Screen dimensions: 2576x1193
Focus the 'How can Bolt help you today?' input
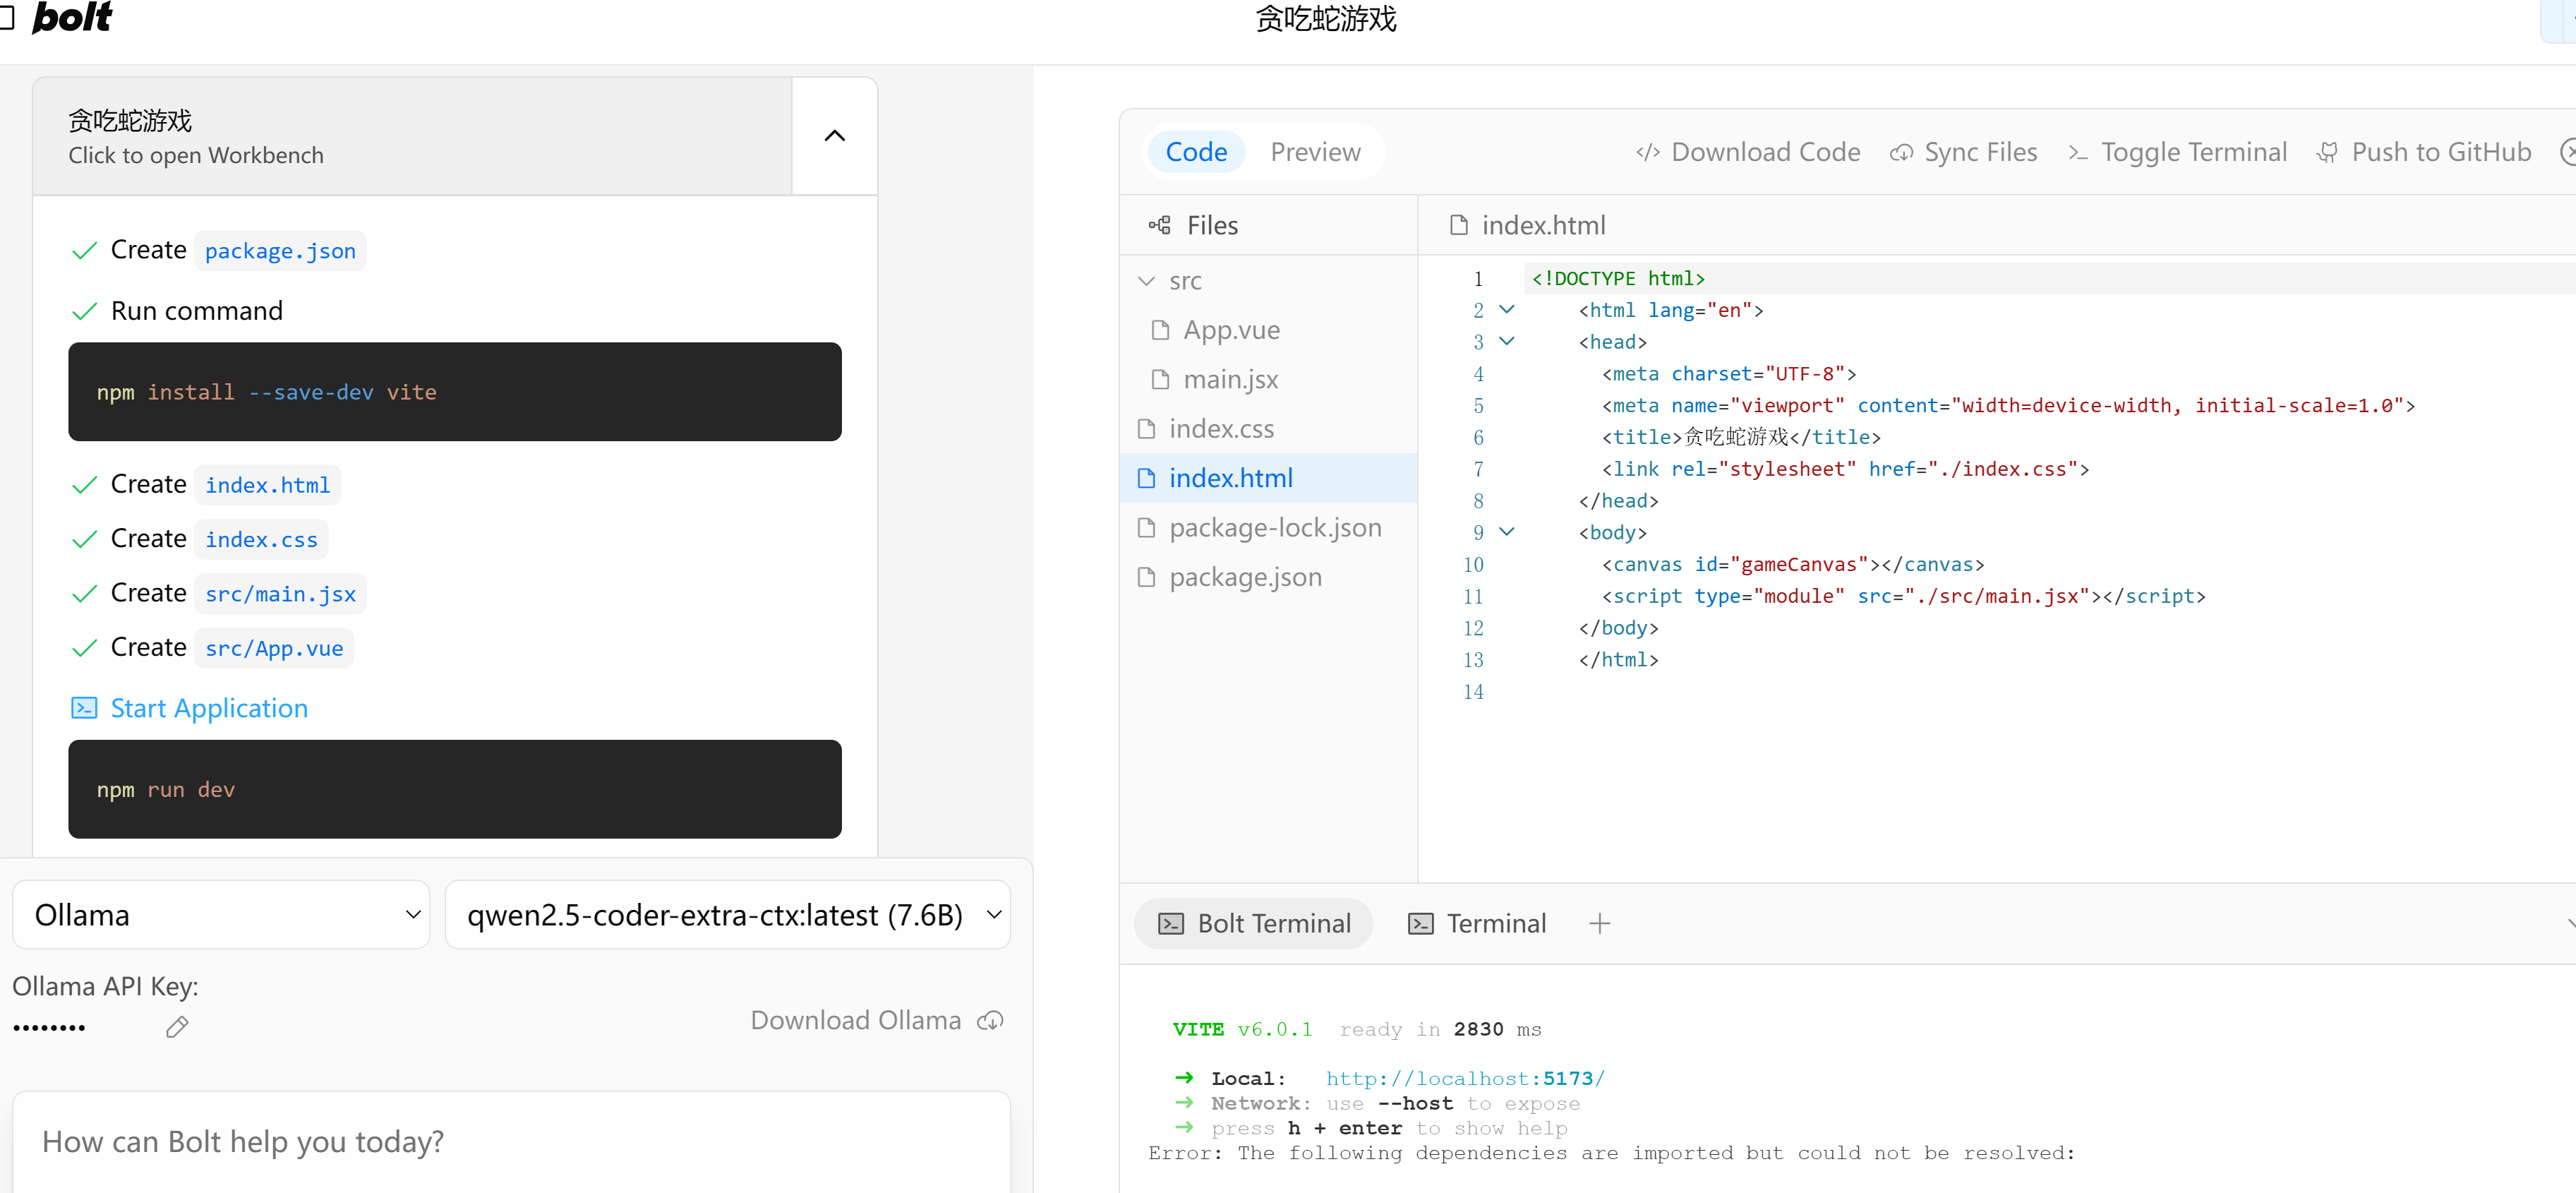(510, 1141)
